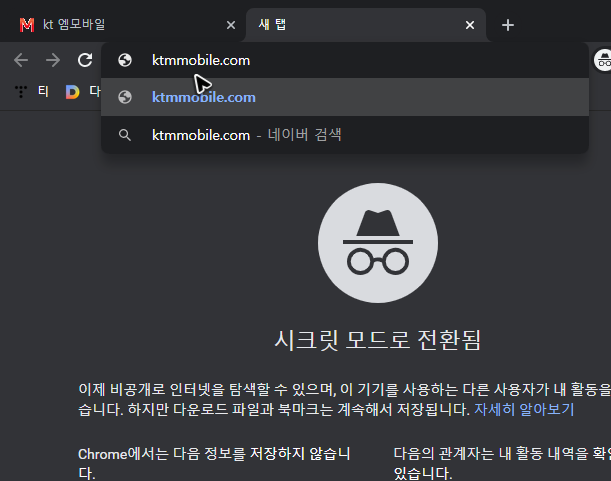Select the 새 탭 tab

click(366, 25)
